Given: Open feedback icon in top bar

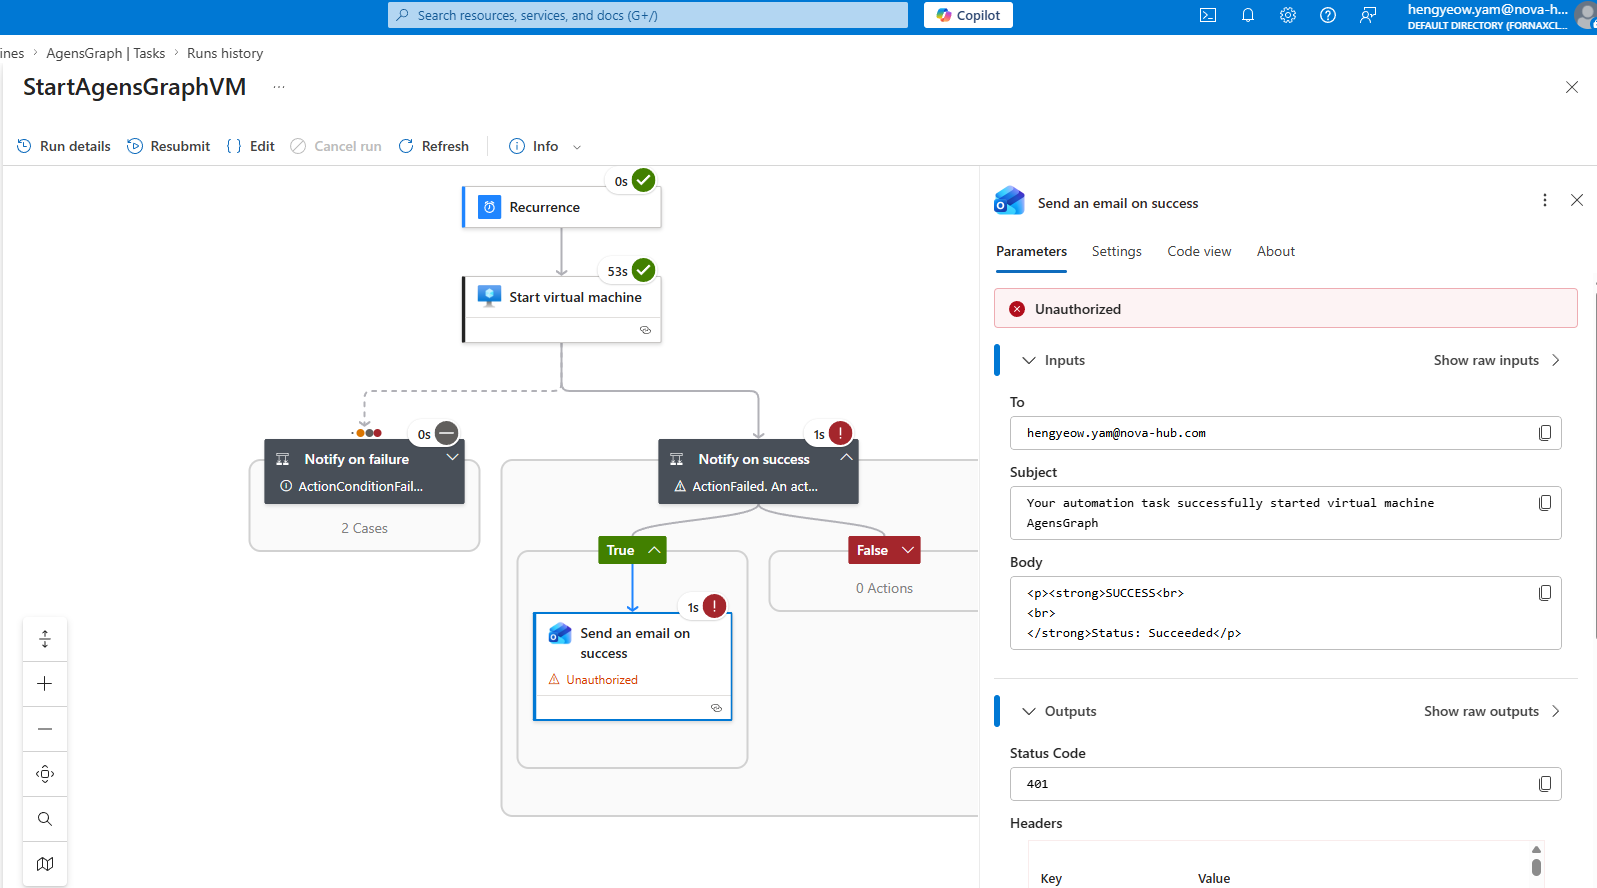Looking at the screenshot, I should pyautogui.click(x=1368, y=15).
